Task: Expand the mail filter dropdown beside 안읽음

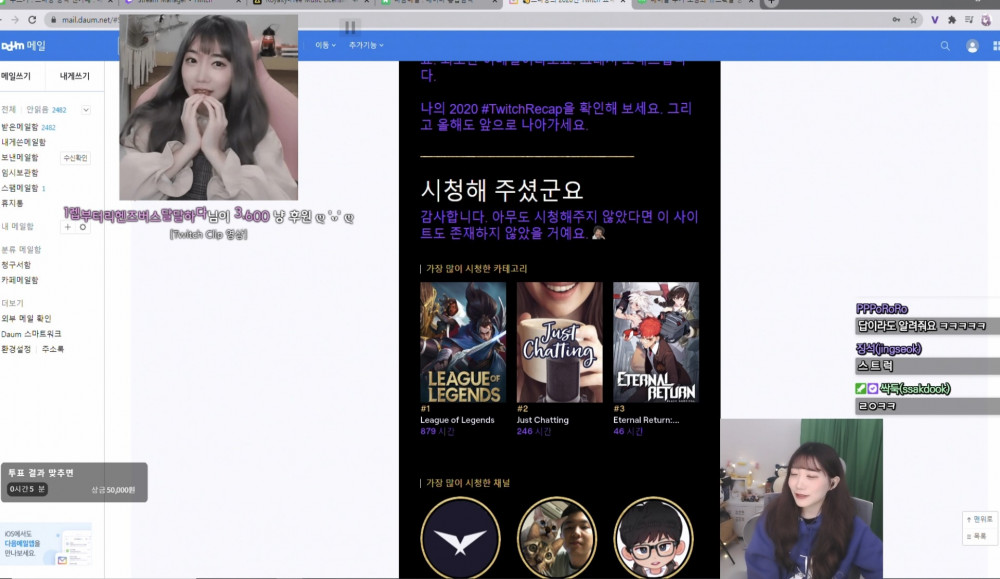Action: [x=85, y=110]
